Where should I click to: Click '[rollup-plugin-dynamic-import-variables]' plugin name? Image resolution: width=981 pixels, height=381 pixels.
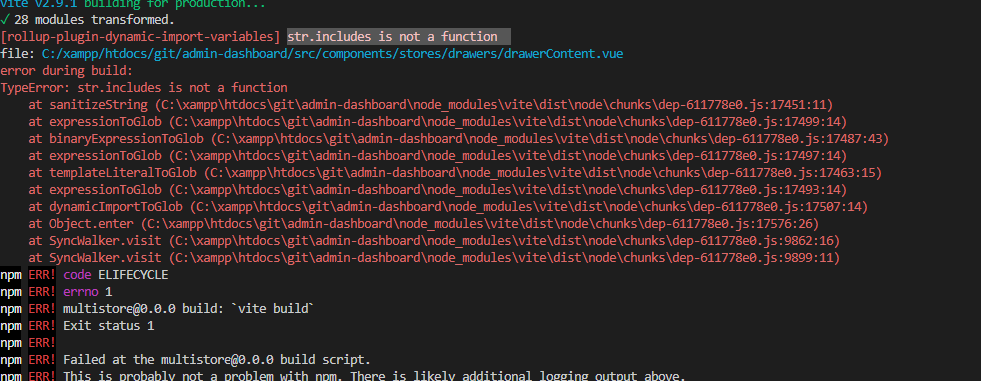(x=141, y=37)
